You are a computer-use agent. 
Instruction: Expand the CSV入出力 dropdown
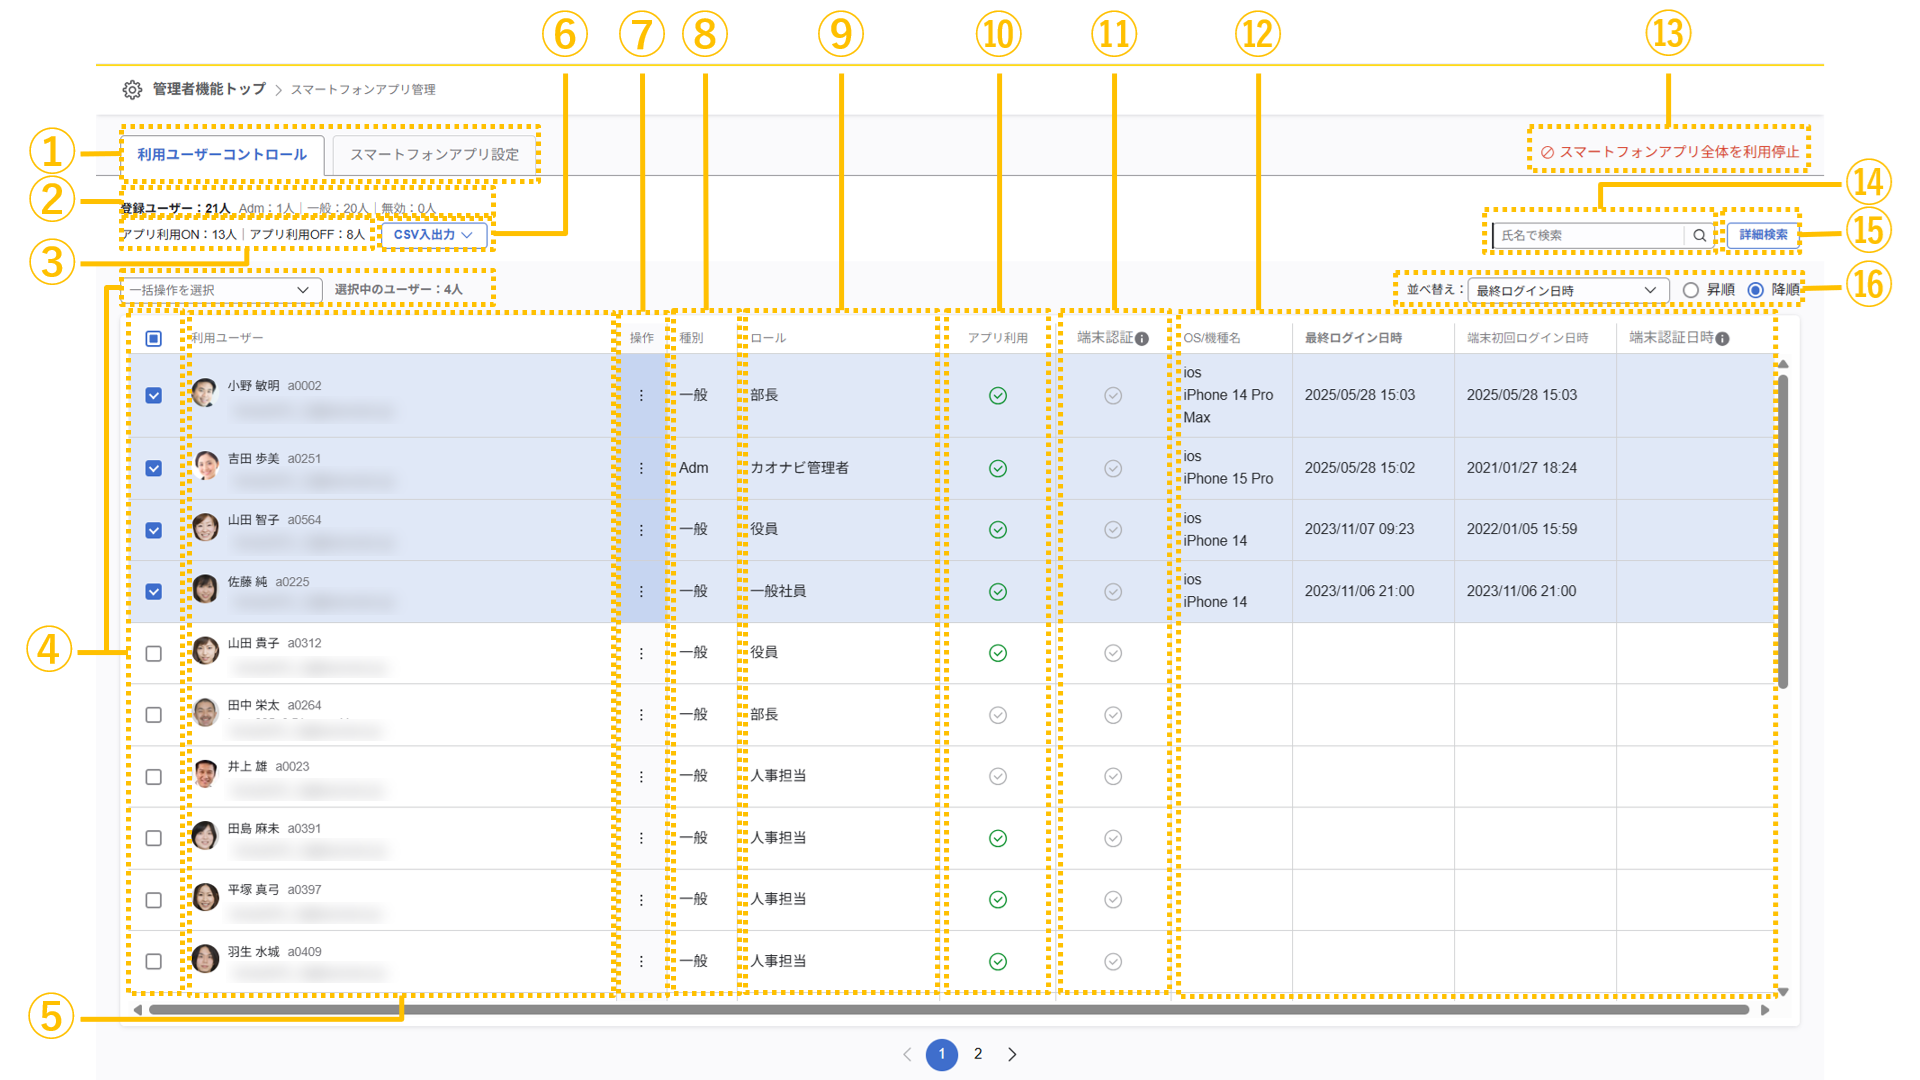pyautogui.click(x=432, y=235)
